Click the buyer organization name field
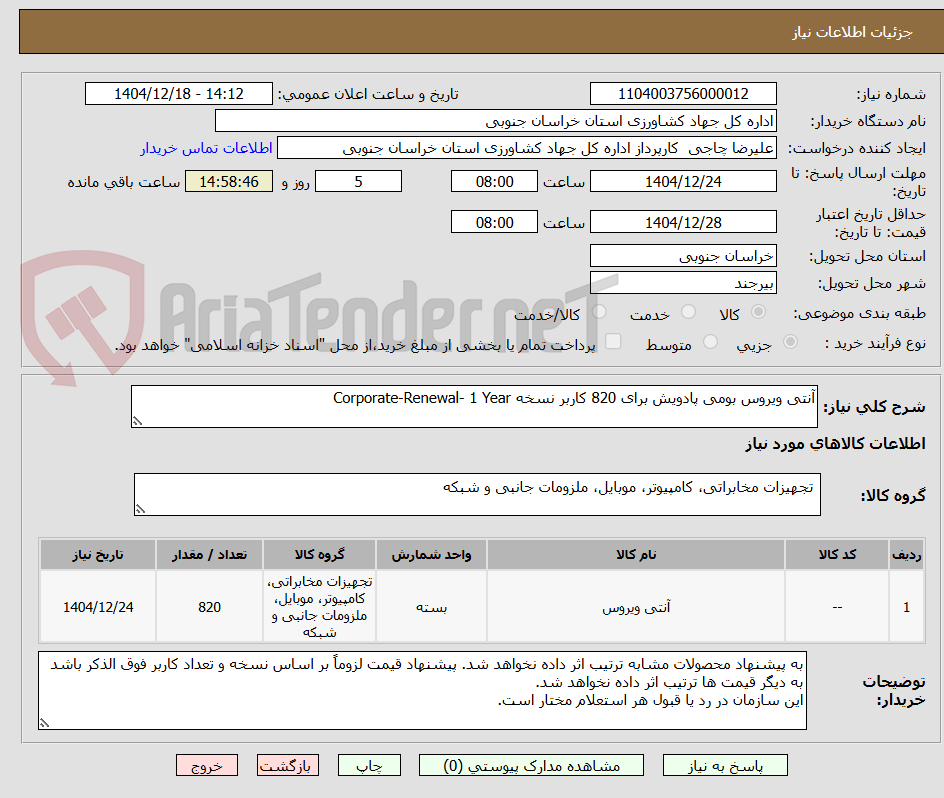This screenshot has height=798, width=944. tap(495, 121)
